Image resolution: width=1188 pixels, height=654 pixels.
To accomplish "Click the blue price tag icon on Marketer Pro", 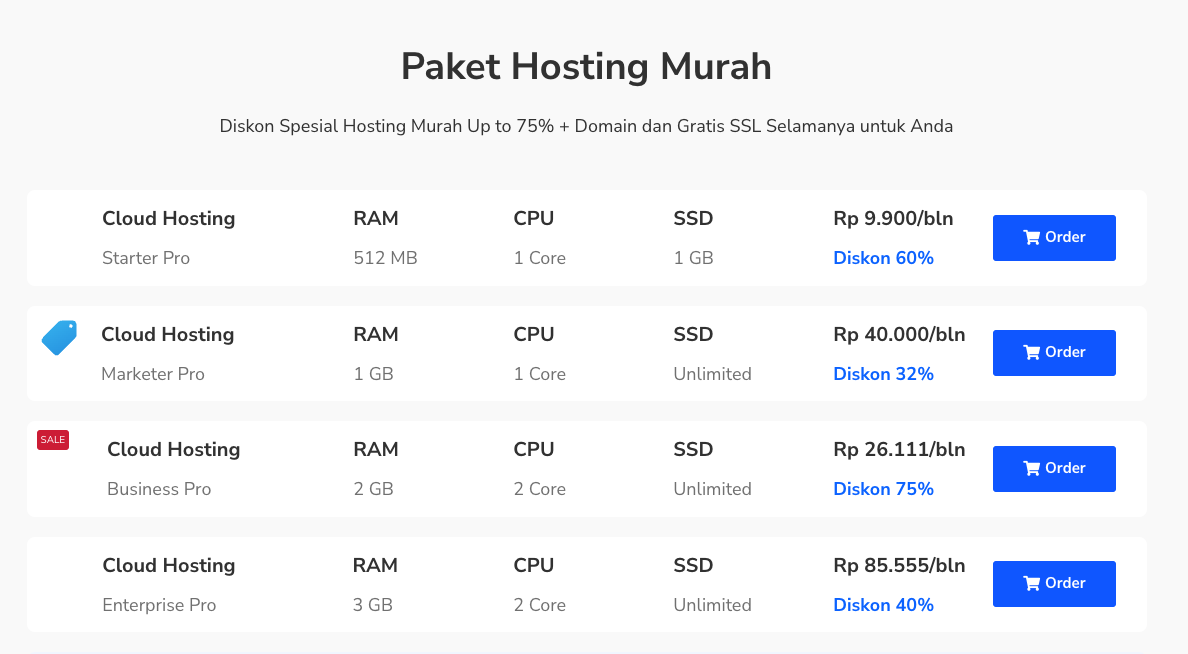I will click(x=59, y=337).
